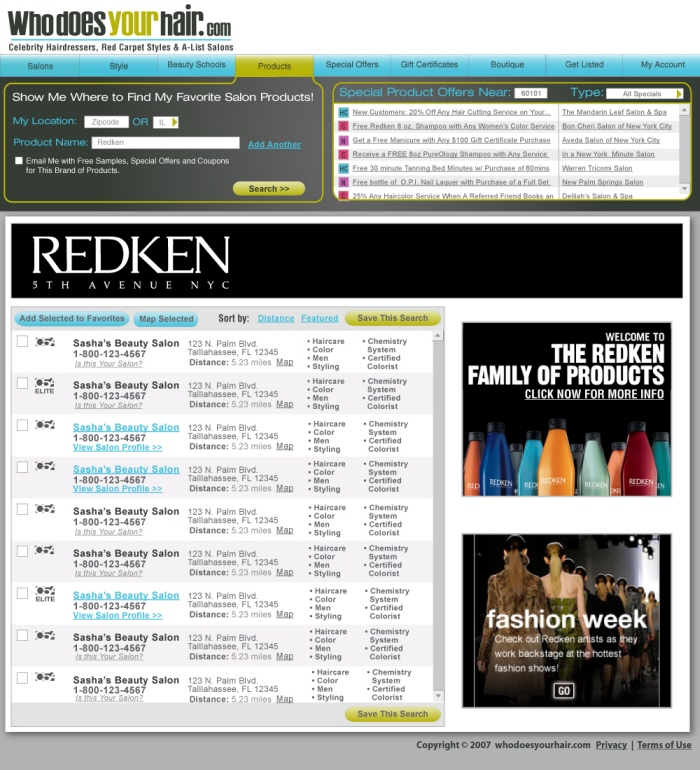Sort results by Featured

(320, 318)
